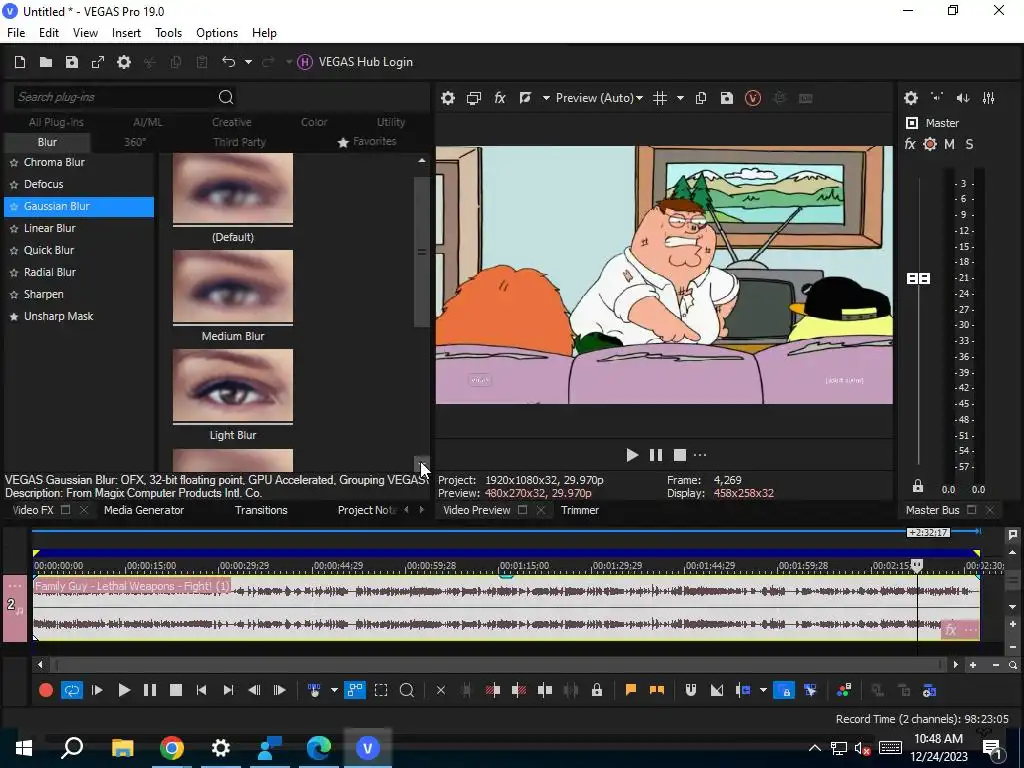Select the Unsharp Mask plug-in
The image size is (1024, 768).
click(x=59, y=316)
